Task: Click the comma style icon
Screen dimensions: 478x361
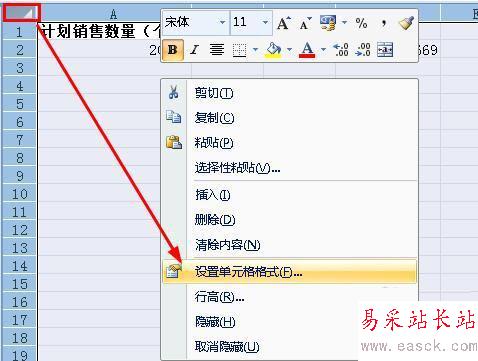Action: (x=384, y=23)
